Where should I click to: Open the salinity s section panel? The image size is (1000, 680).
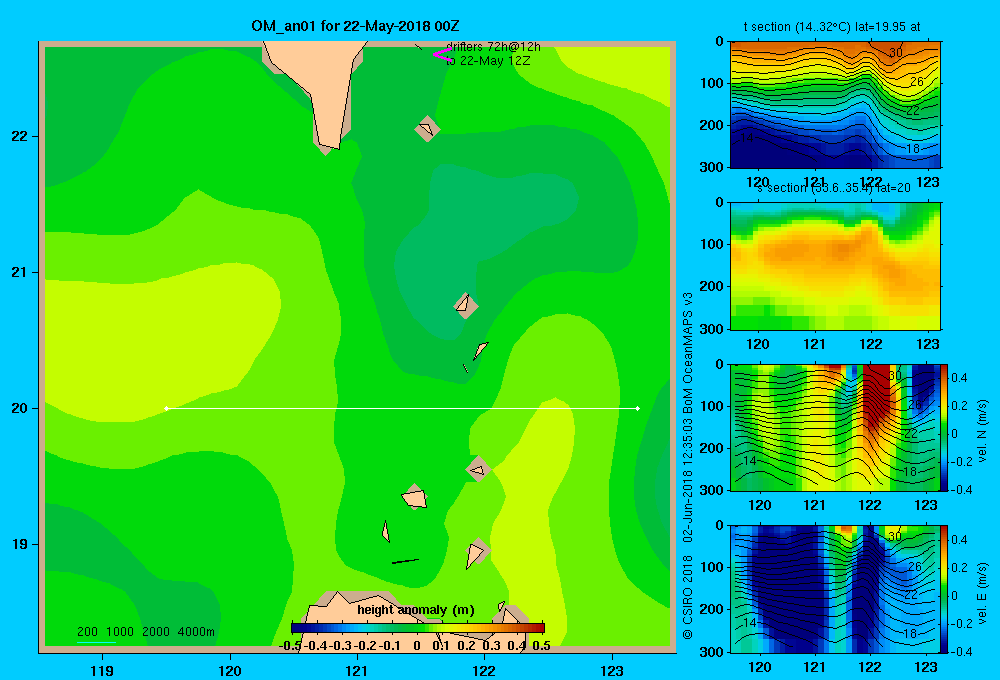pyautogui.click(x=835, y=266)
